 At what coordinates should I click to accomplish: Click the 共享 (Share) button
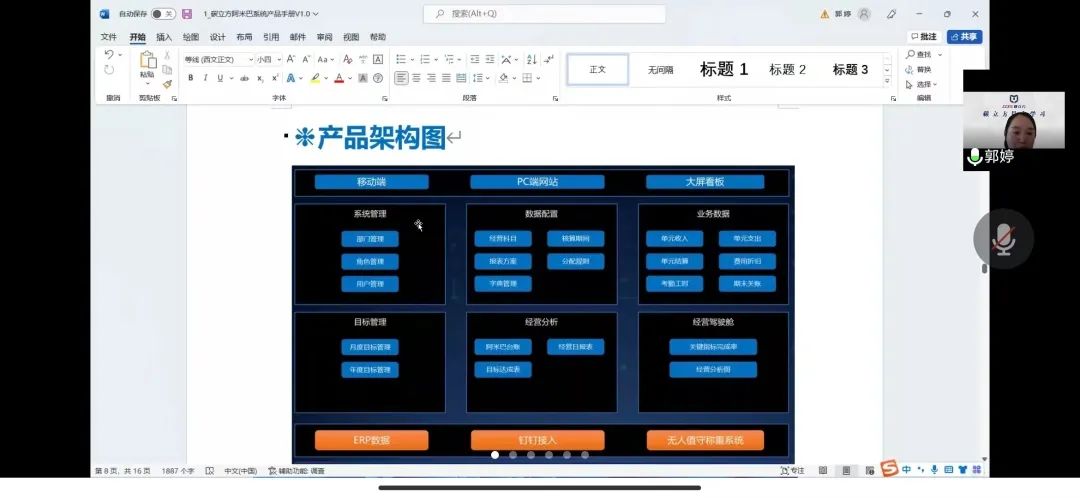click(x=964, y=37)
